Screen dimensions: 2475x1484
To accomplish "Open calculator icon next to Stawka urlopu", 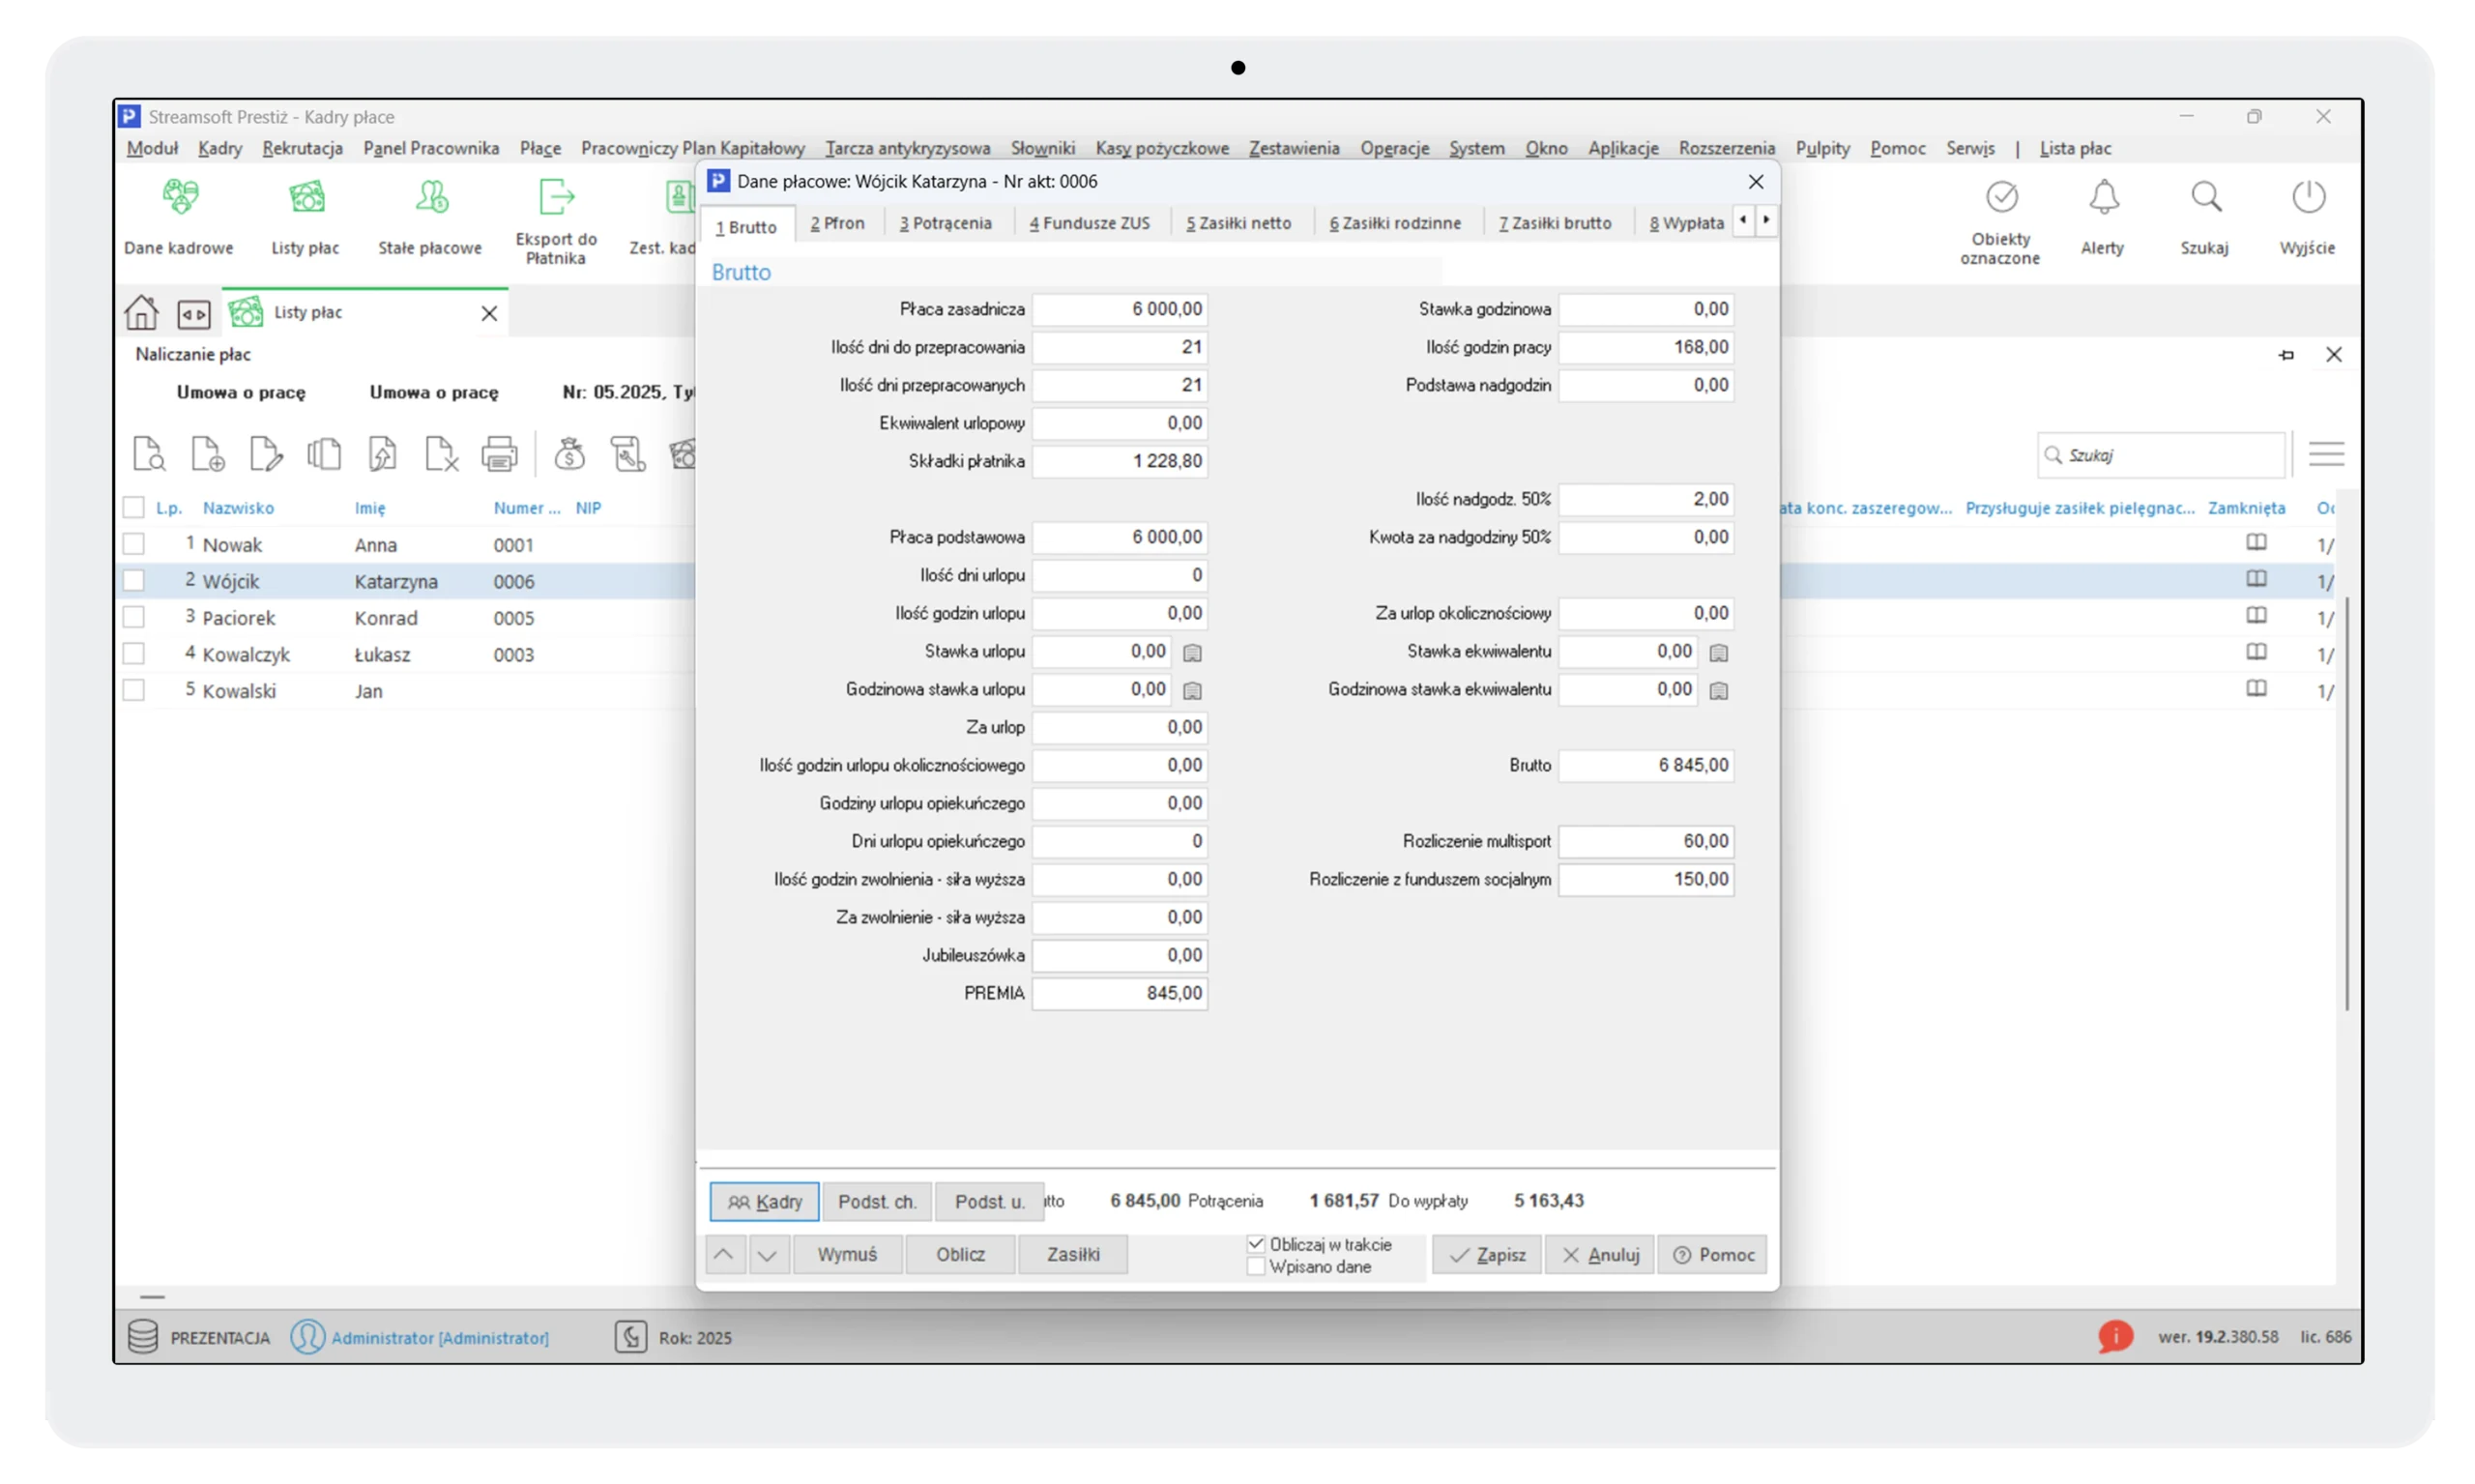I will (x=1192, y=653).
